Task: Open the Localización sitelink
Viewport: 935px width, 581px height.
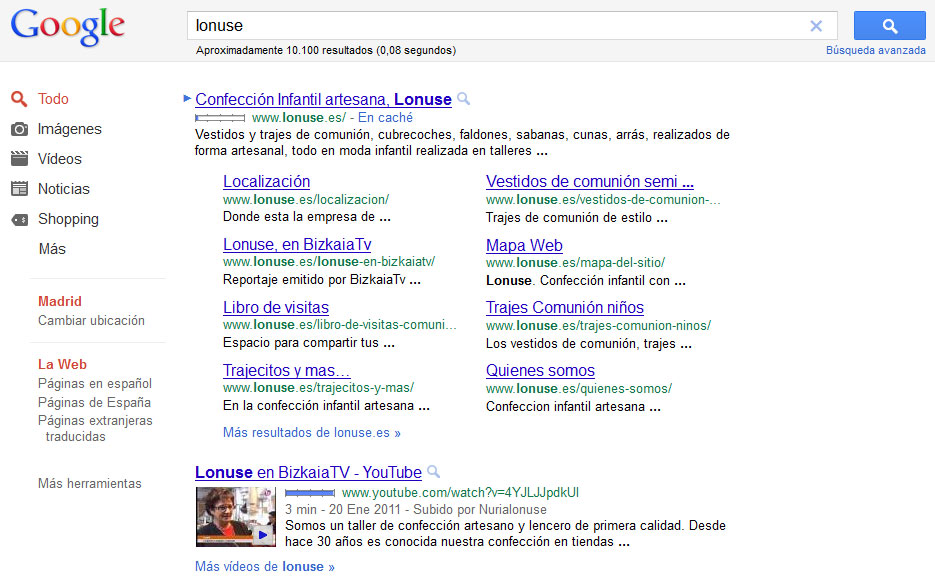Action: coord(267,181)
